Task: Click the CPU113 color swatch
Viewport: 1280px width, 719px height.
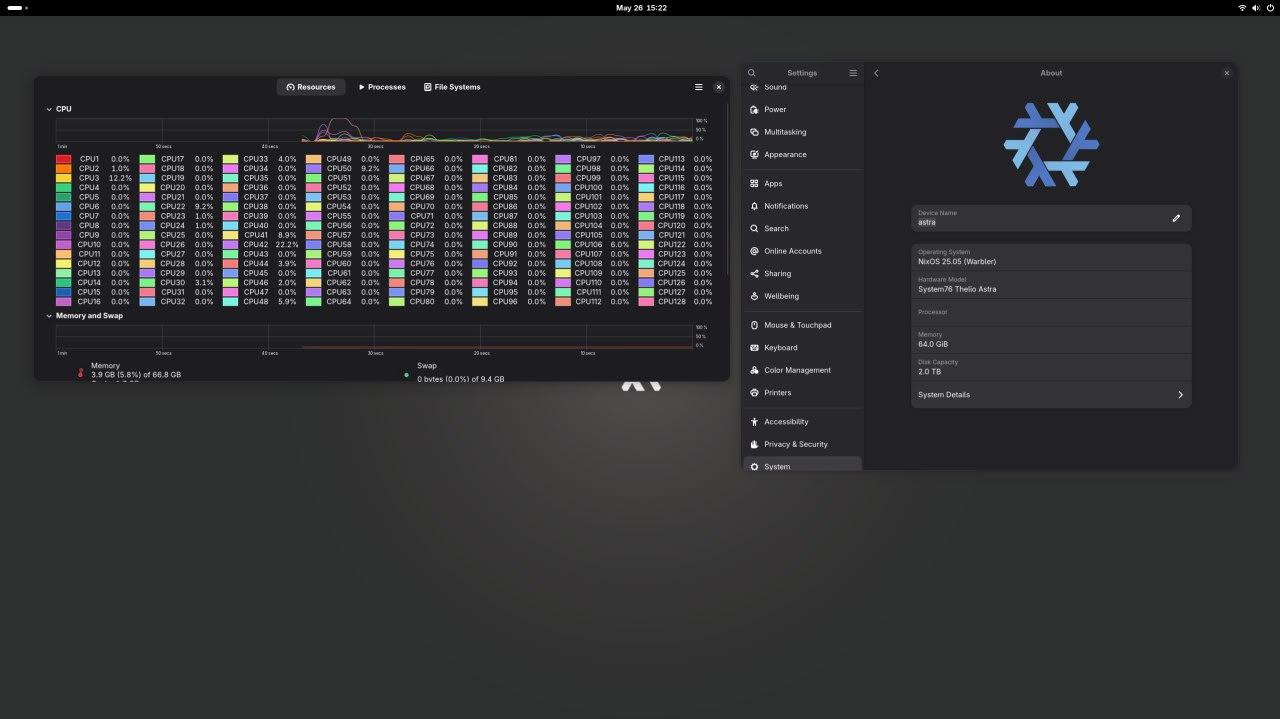Action: click(x=646, y=159)
